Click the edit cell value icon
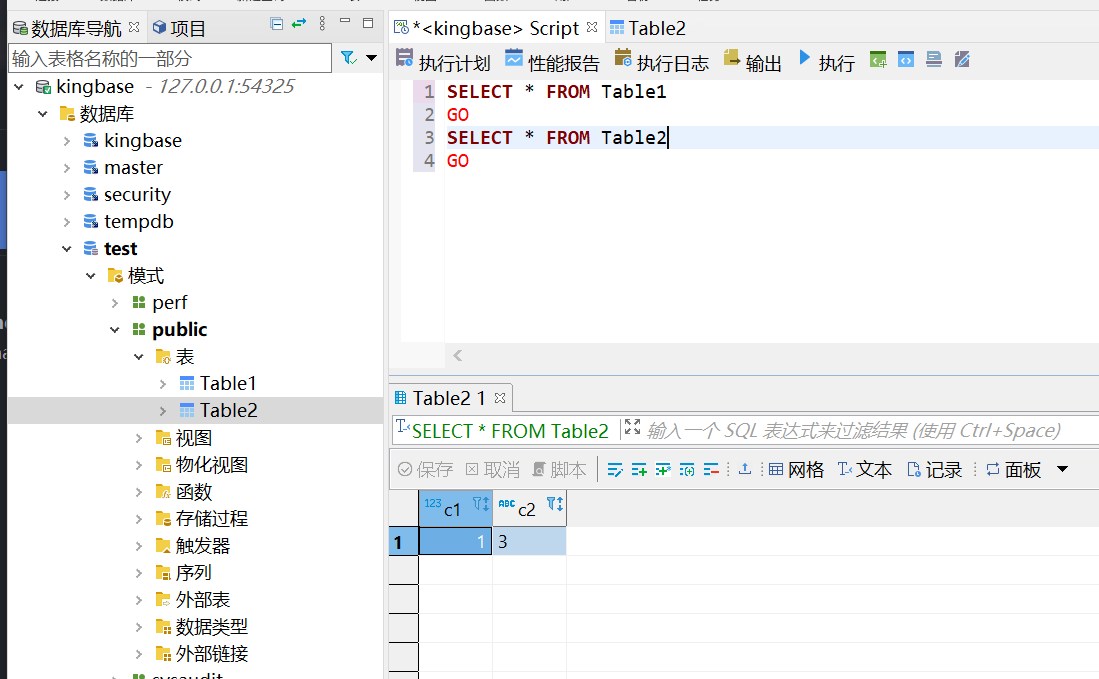Screen dimensions: 1099x679 615,469
